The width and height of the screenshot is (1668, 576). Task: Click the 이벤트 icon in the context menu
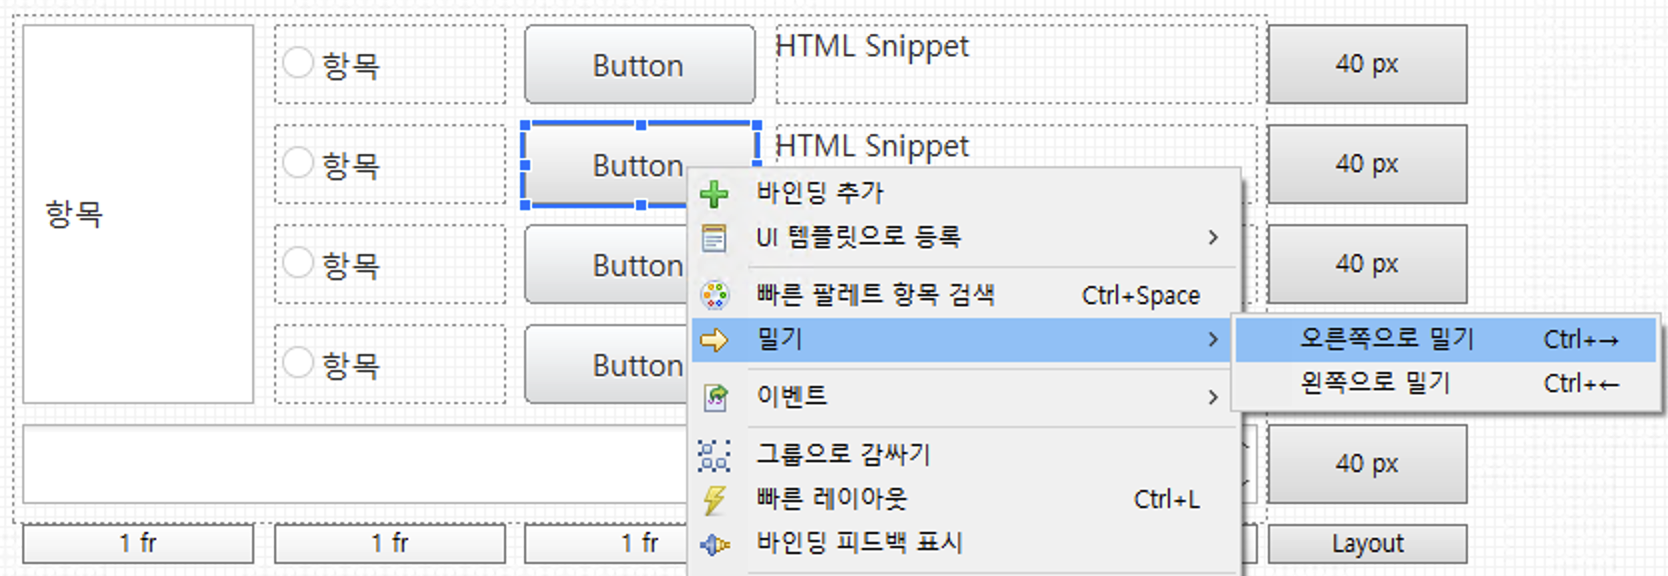[x=715, y=397]
